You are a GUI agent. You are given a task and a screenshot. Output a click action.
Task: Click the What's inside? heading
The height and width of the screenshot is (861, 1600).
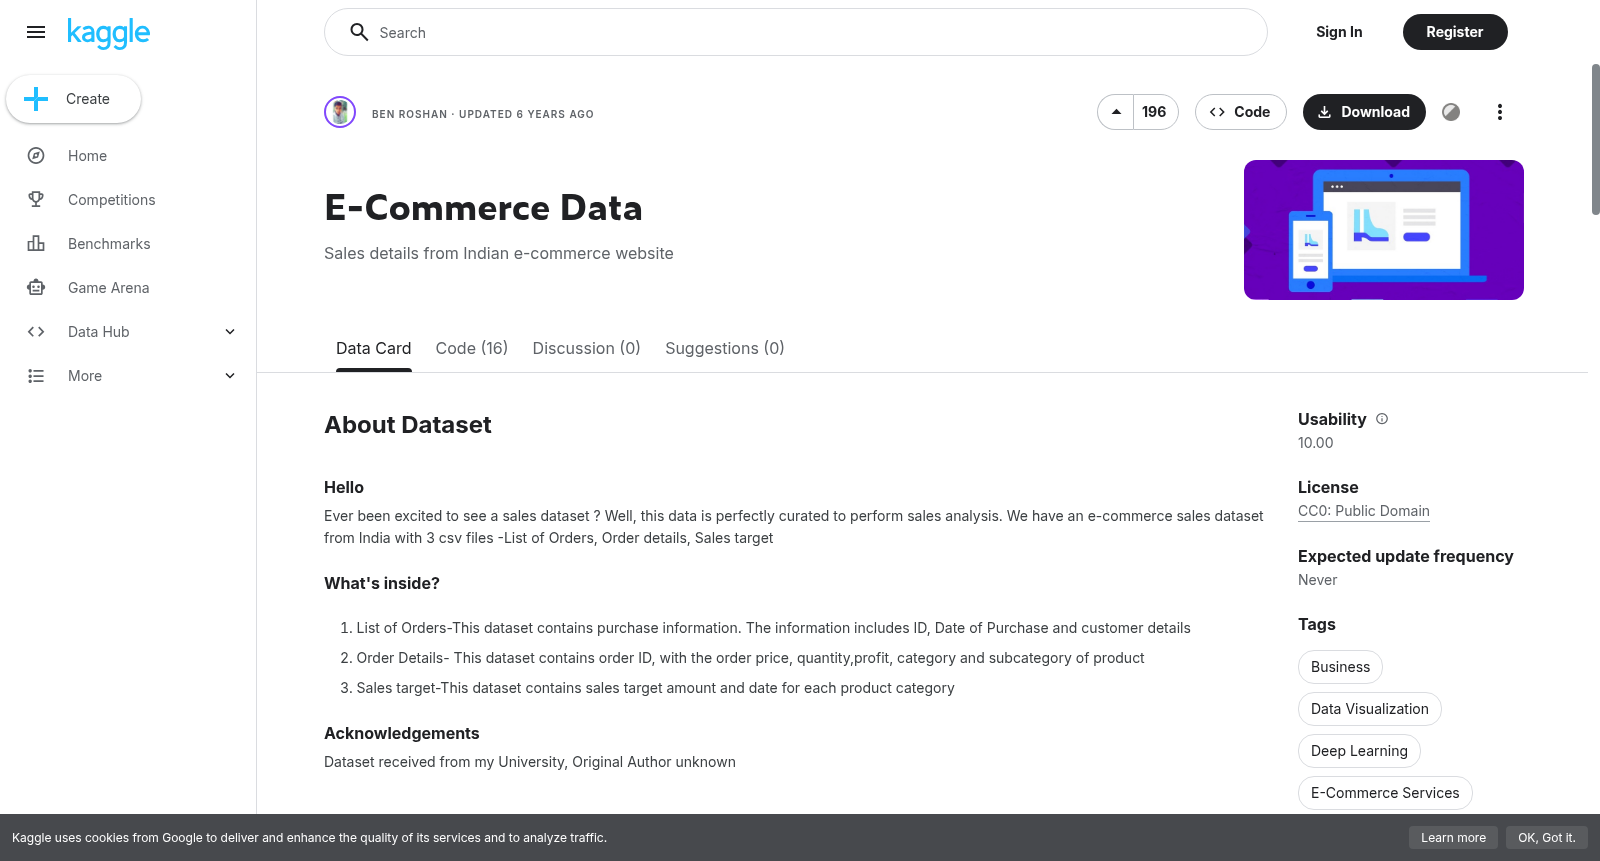[382, 583]
